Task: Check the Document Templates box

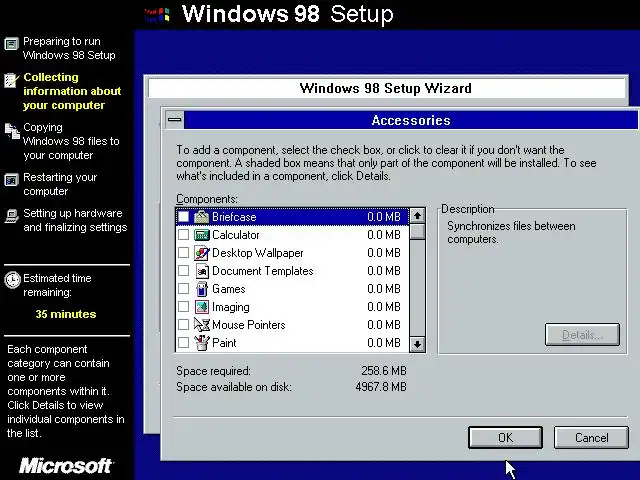Action: point(183,271)
